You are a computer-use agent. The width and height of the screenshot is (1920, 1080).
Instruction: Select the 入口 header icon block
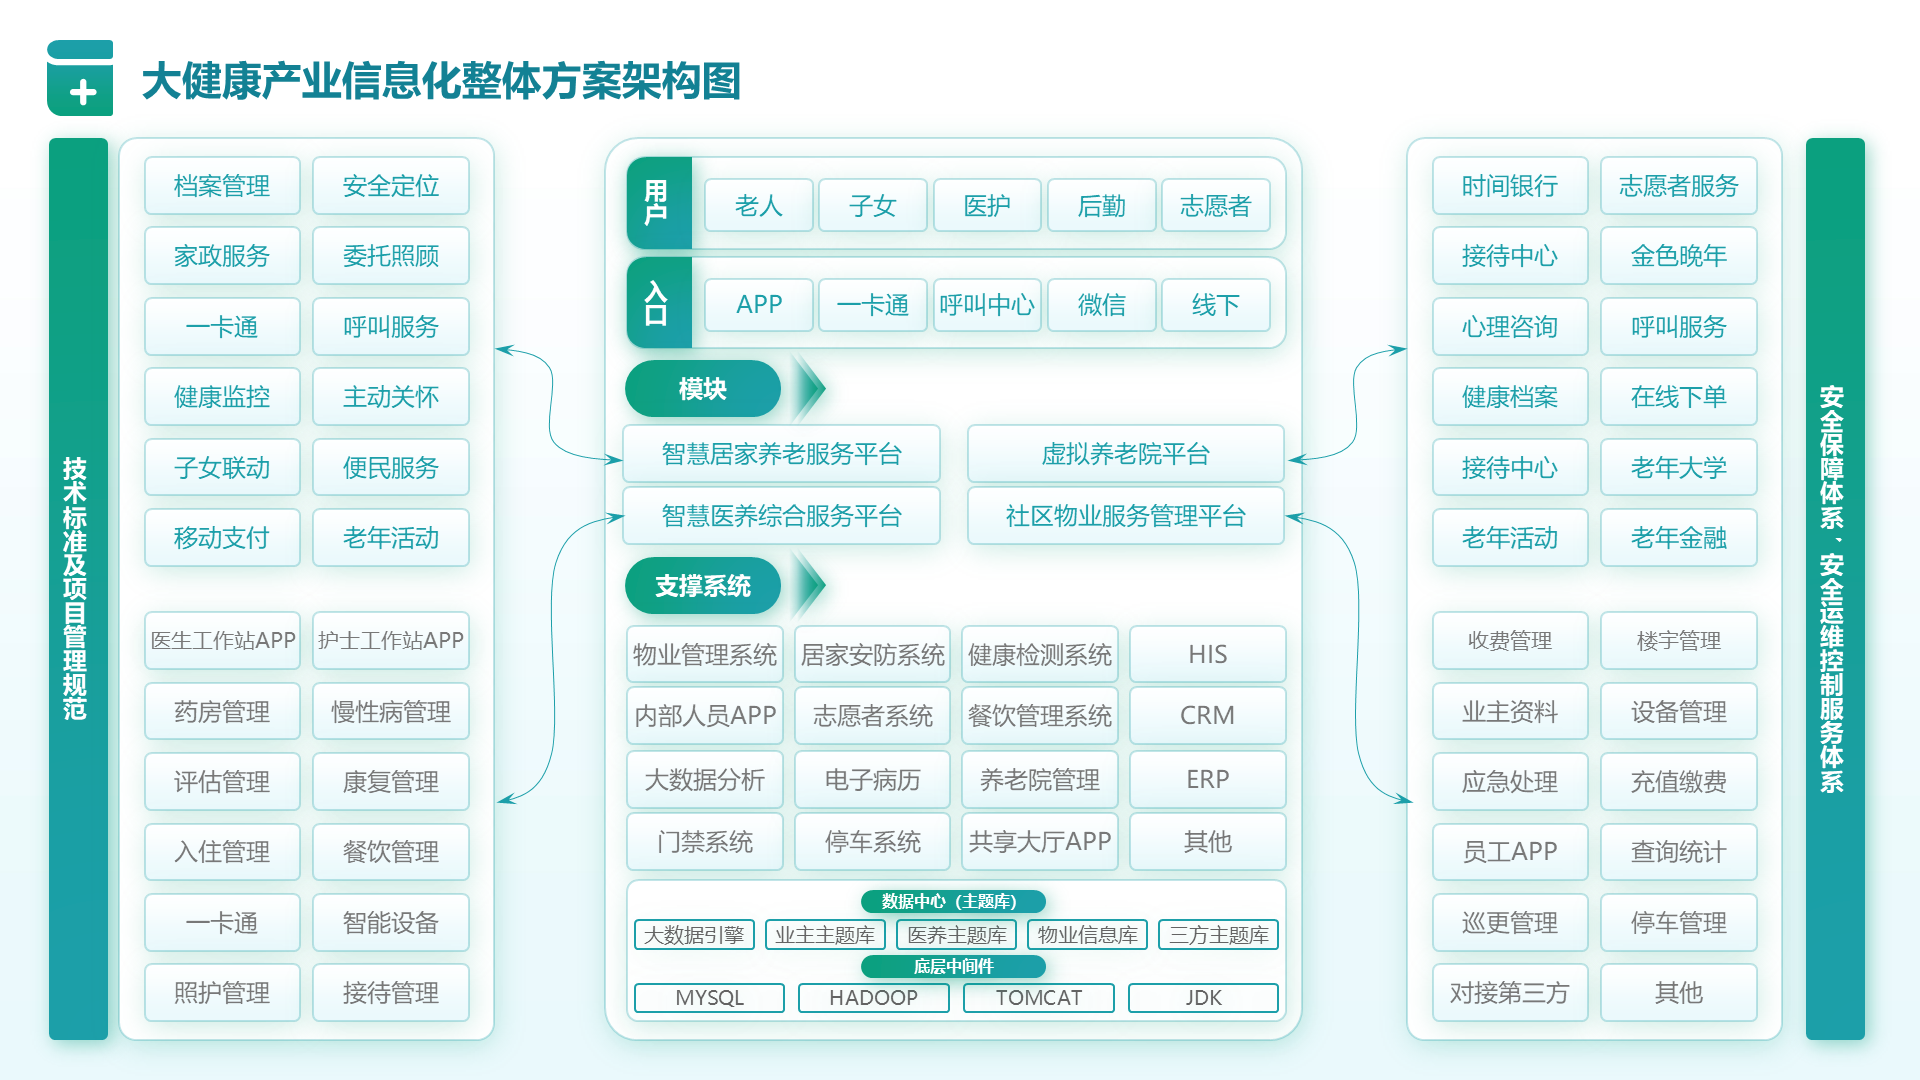pyautogui.click(x=658, y=304)
